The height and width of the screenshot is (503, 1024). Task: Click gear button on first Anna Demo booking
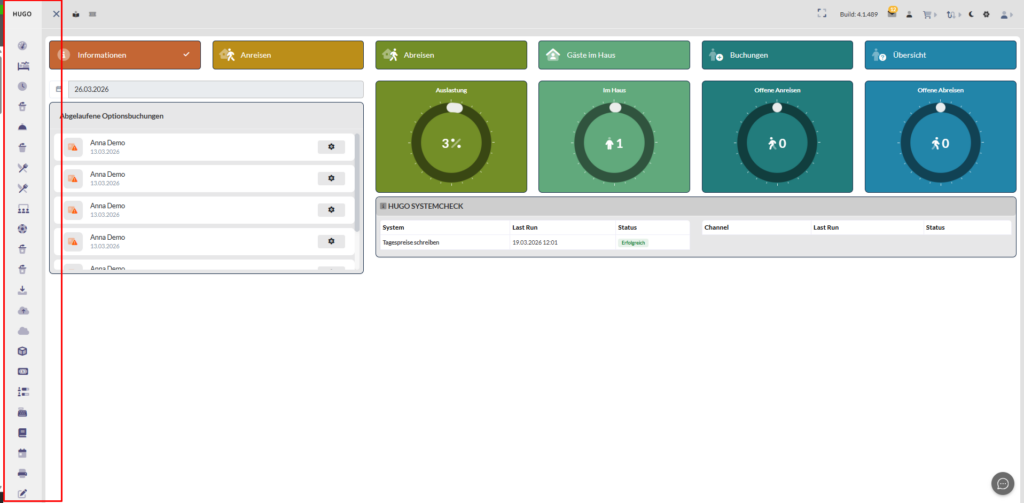[x=330, y=147]
